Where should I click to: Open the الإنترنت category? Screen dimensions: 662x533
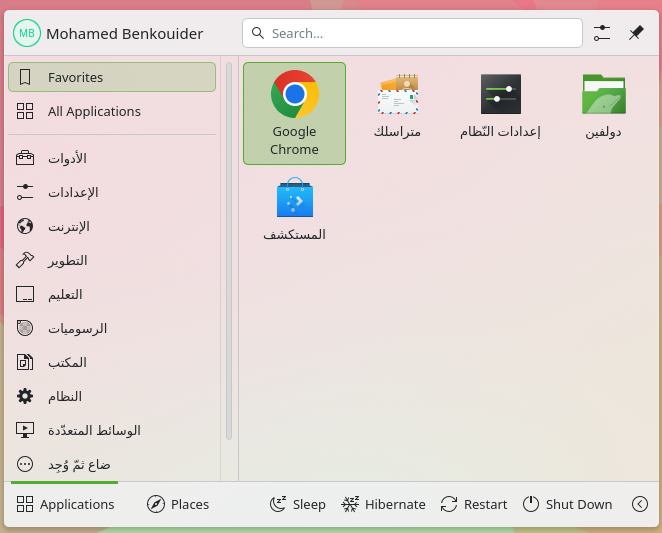click(x=112, y=226)
